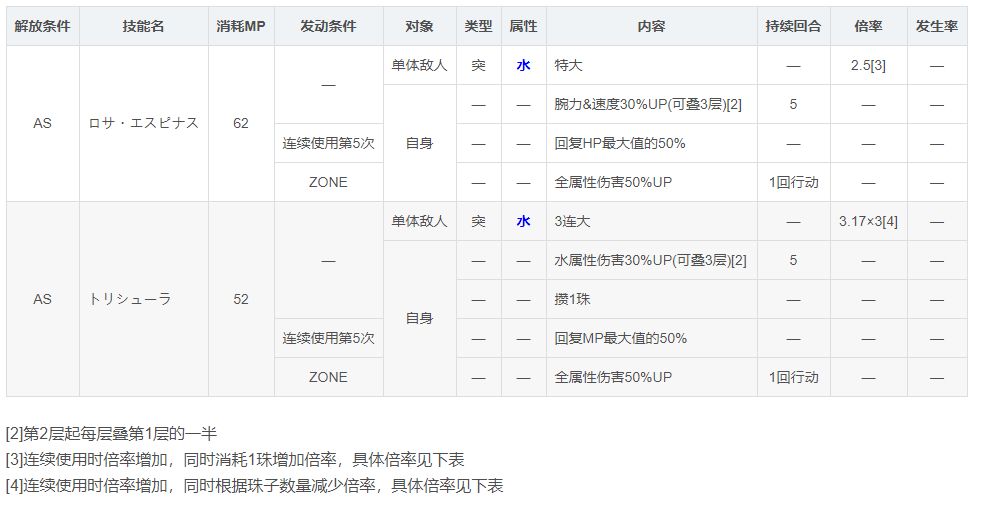This screenshot has width=983, height=507.
Task: Select the 水属性伤害30%UP content cell
Action: point(650,260)
